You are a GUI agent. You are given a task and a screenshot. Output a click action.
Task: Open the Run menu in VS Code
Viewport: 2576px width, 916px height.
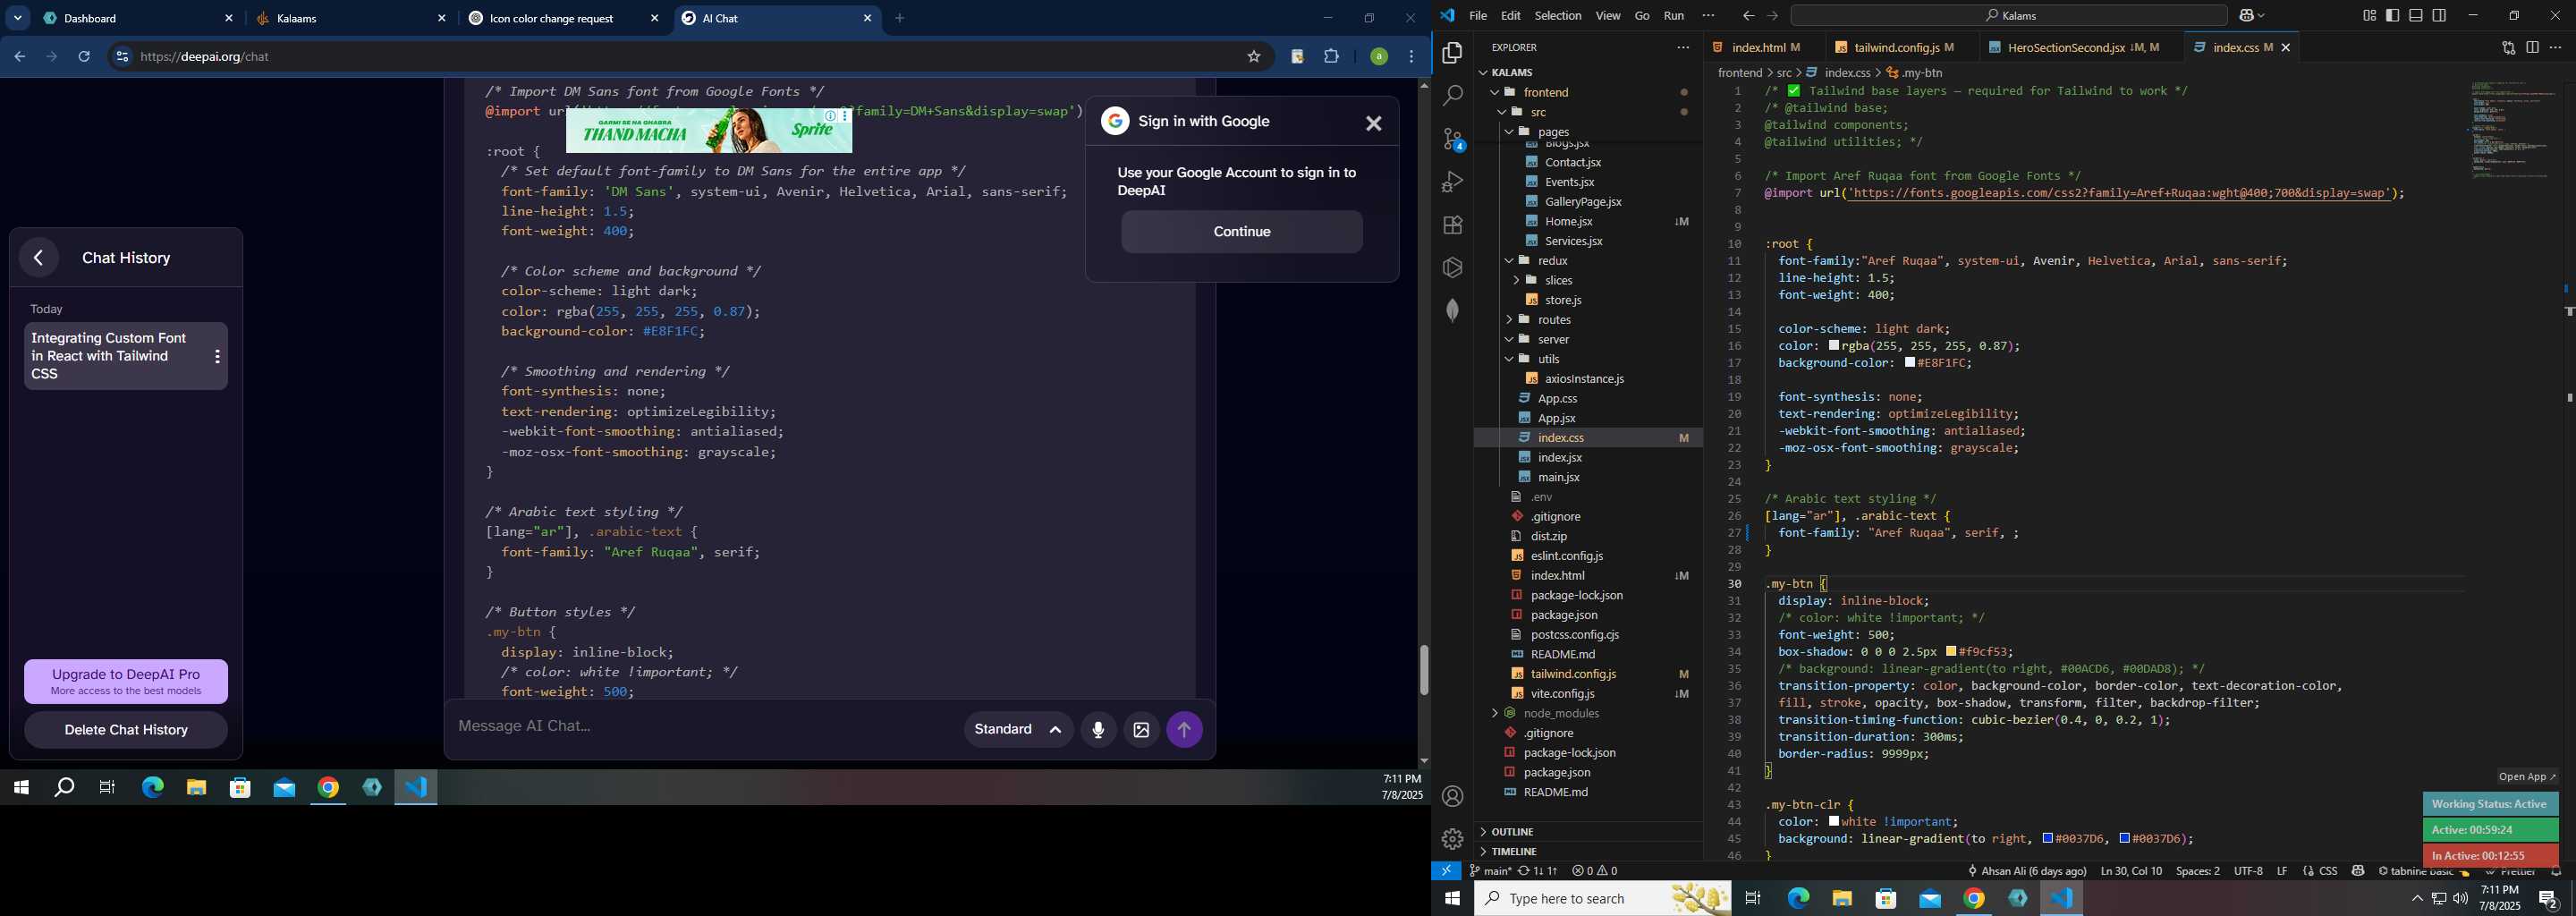tap(1673, 16)
